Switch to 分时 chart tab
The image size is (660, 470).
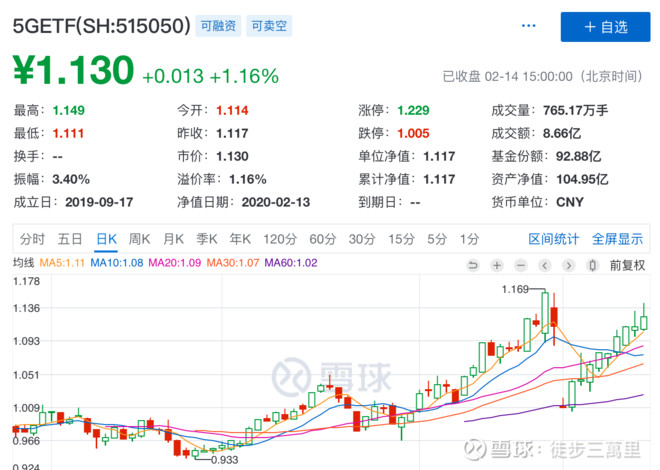32,239
